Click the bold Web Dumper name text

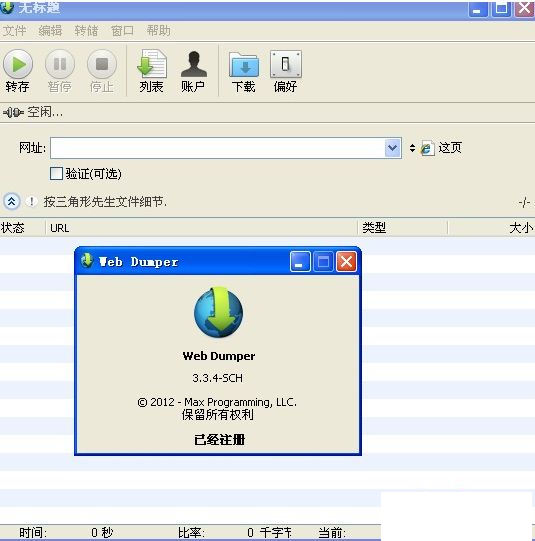pyautogui.click(x=219, y=356)
